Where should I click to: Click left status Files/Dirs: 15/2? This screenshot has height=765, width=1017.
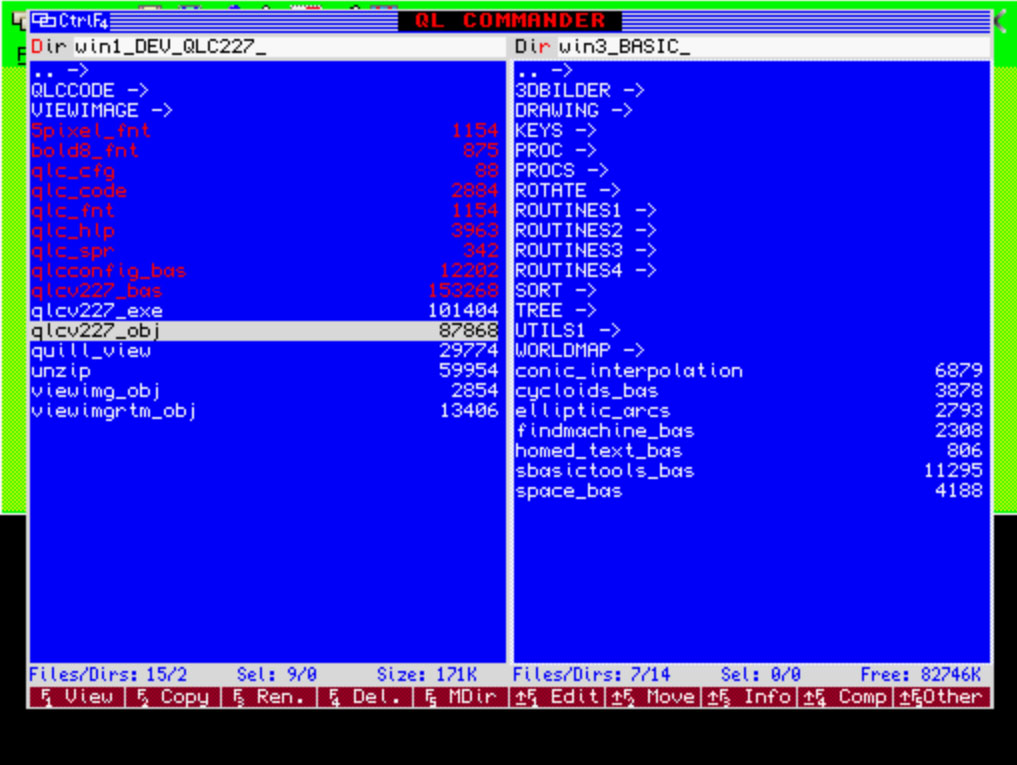(x=108, y=675)
